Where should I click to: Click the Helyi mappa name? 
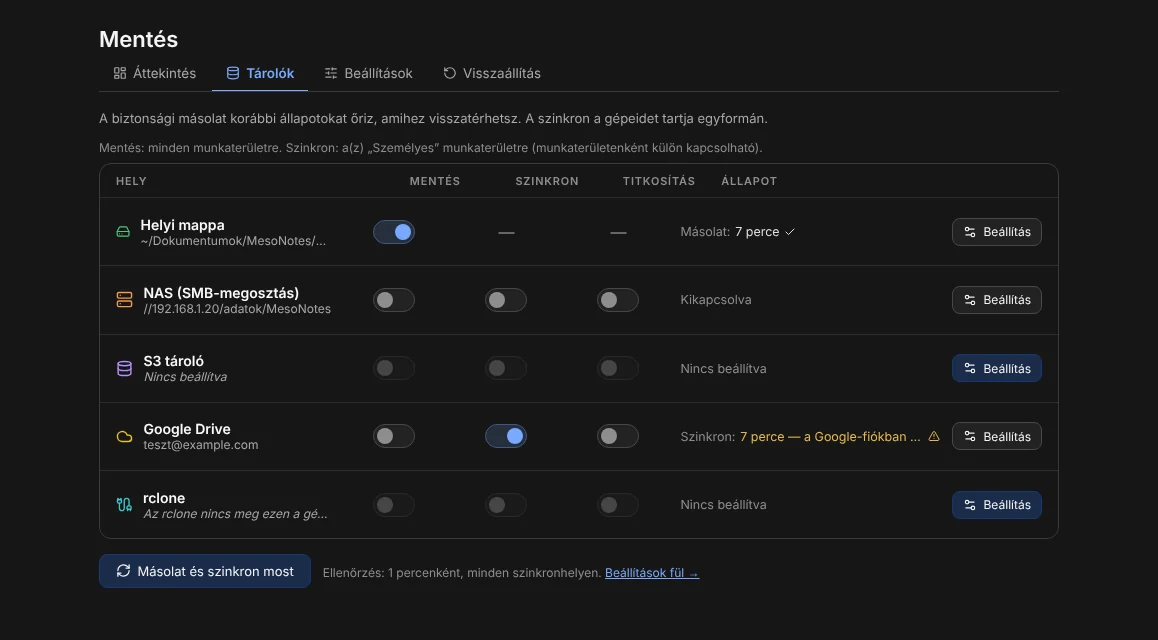[182, 225]
